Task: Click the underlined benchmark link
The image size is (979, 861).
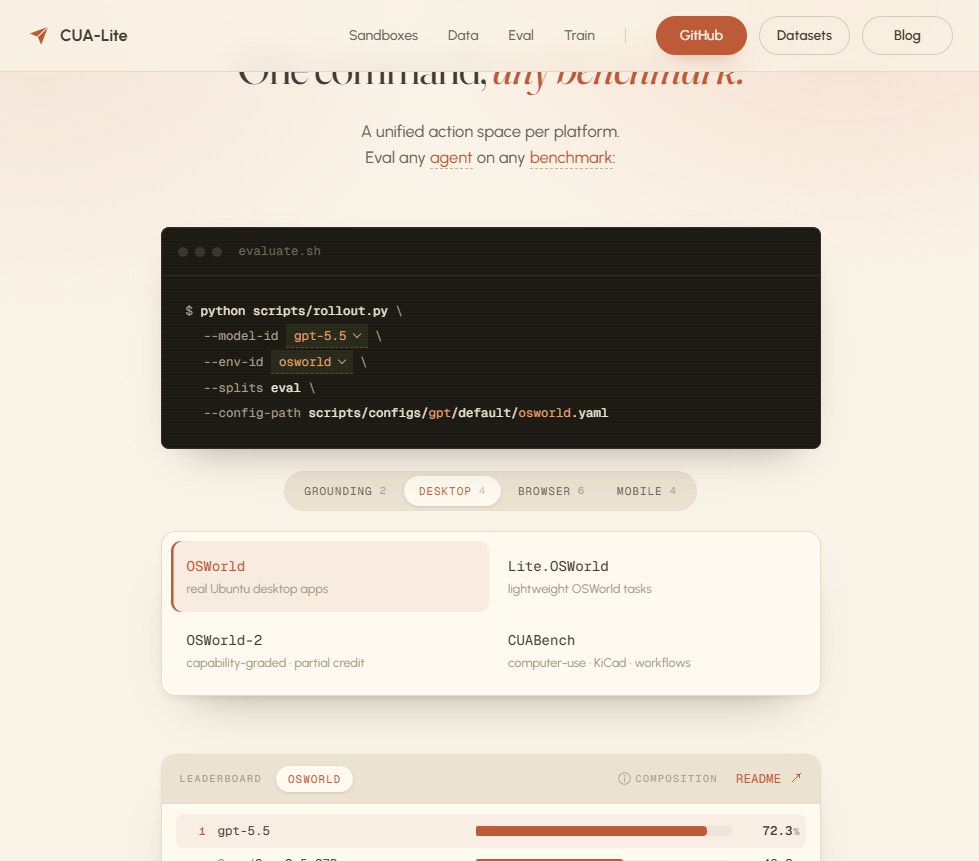Action: pyautogui.click(x=571, y=158)
